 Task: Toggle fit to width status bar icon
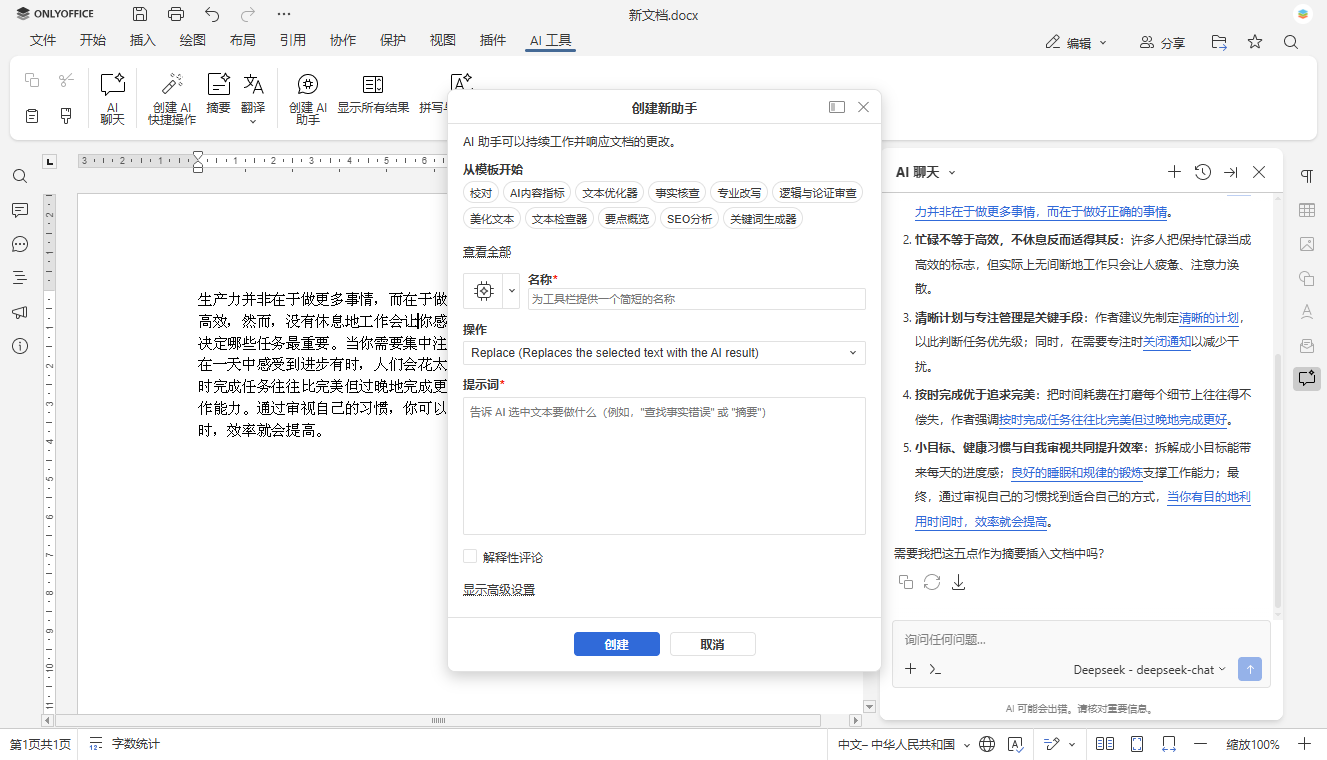coord(1169,744)
